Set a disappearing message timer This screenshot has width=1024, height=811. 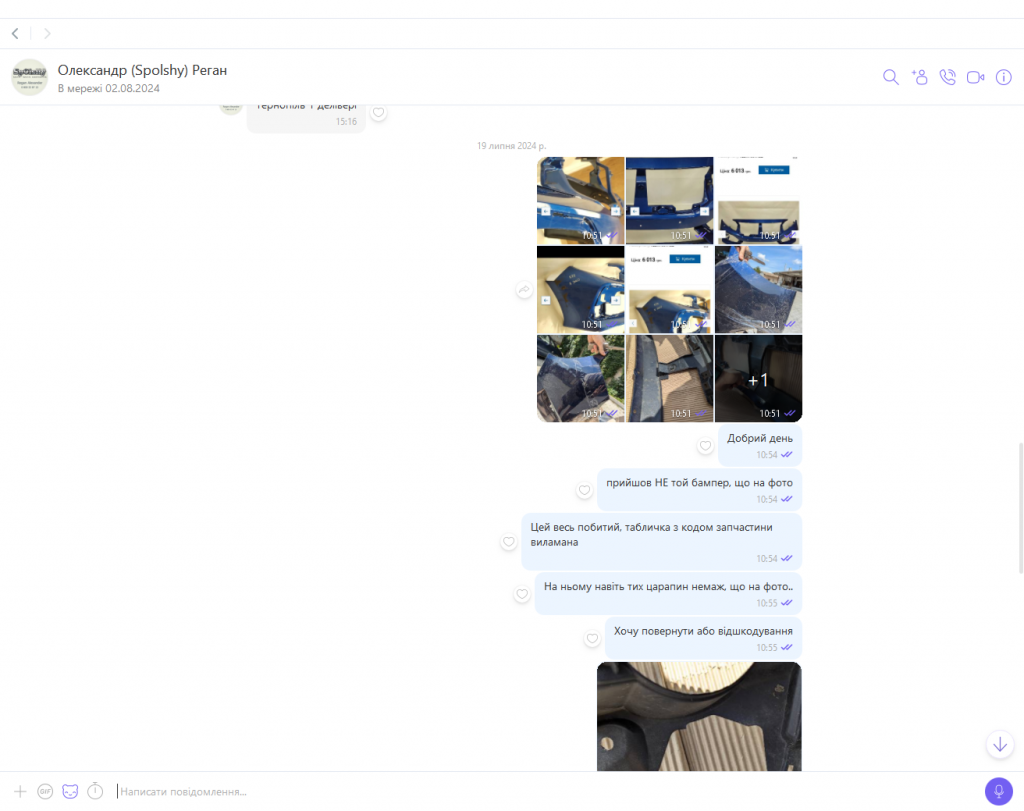click(x=95, y=791)
